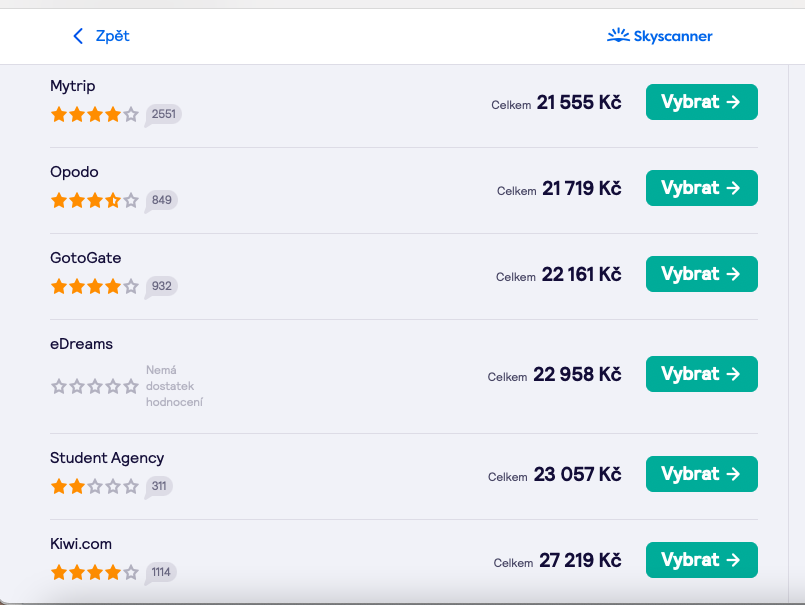Select Opodo offer for 21 719 Kč
The image size is (805, 605).
coord(702,188)
